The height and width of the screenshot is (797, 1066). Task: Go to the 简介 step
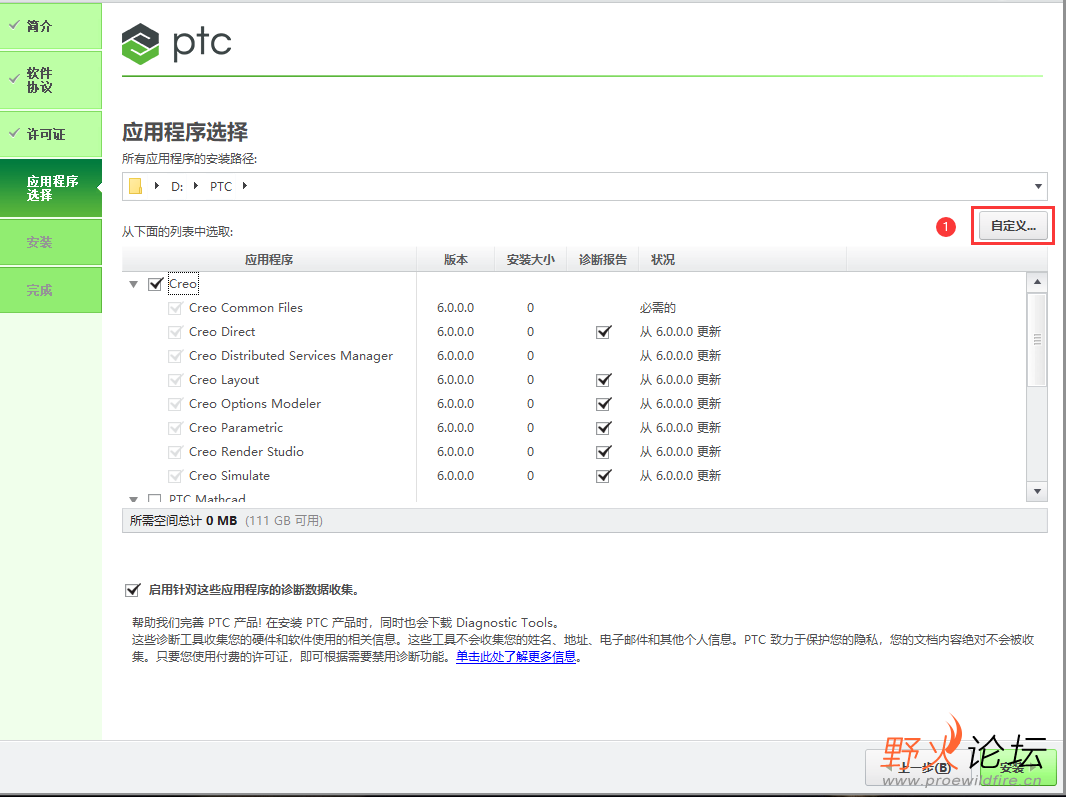click(51, 26)
